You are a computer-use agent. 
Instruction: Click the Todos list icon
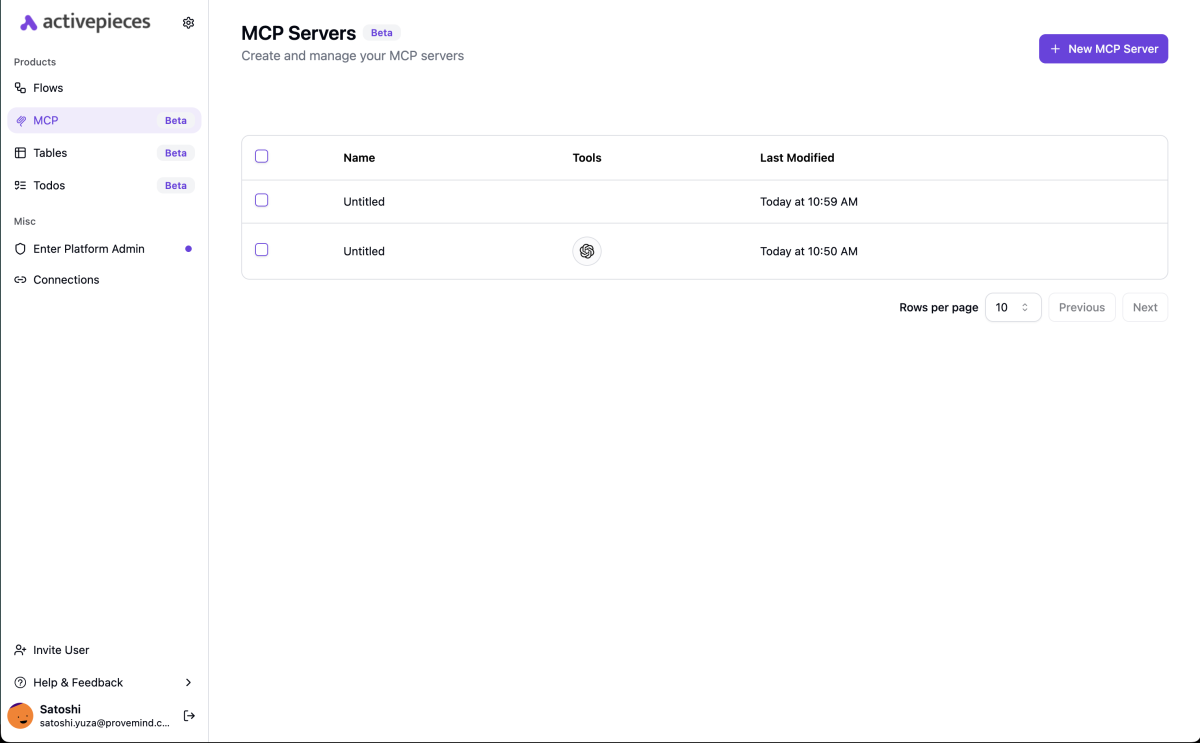click(x=20, y=185)
